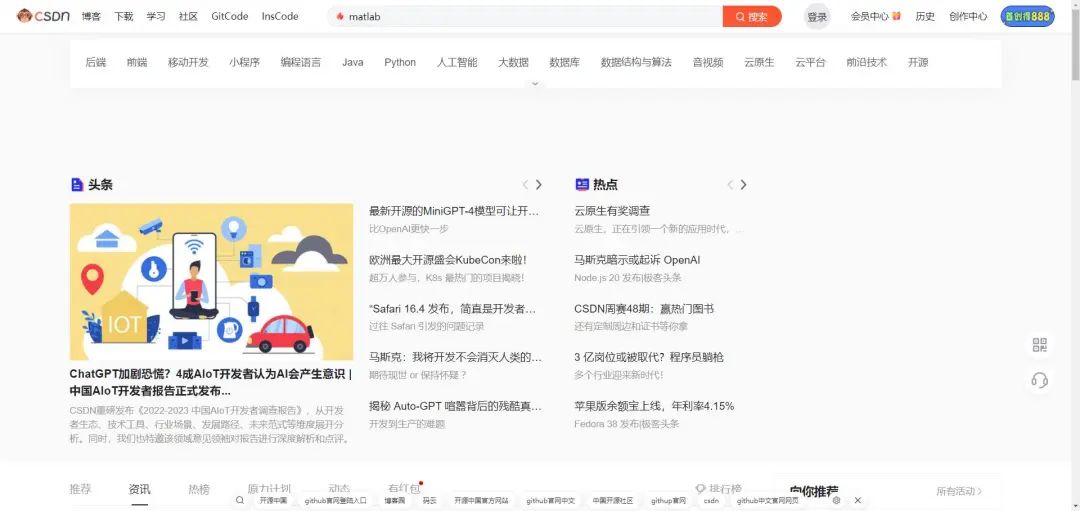Open the 学习 top navigation item
Screen dimensions: 1080x511
[x=156, y=17]
